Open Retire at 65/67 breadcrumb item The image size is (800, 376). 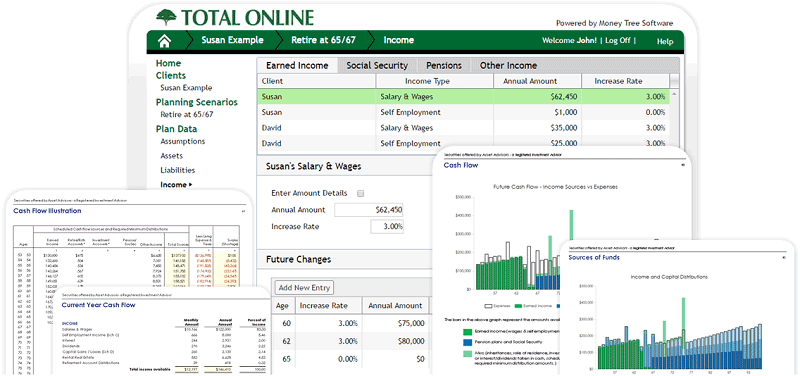point(323,40)
